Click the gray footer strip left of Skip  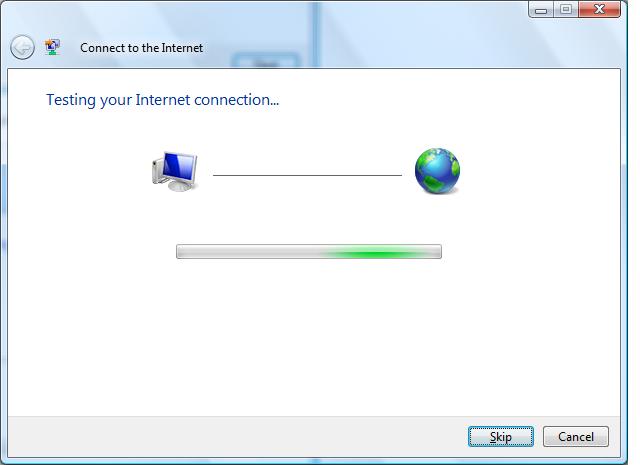pyautogui.click(x=237, y=437)
